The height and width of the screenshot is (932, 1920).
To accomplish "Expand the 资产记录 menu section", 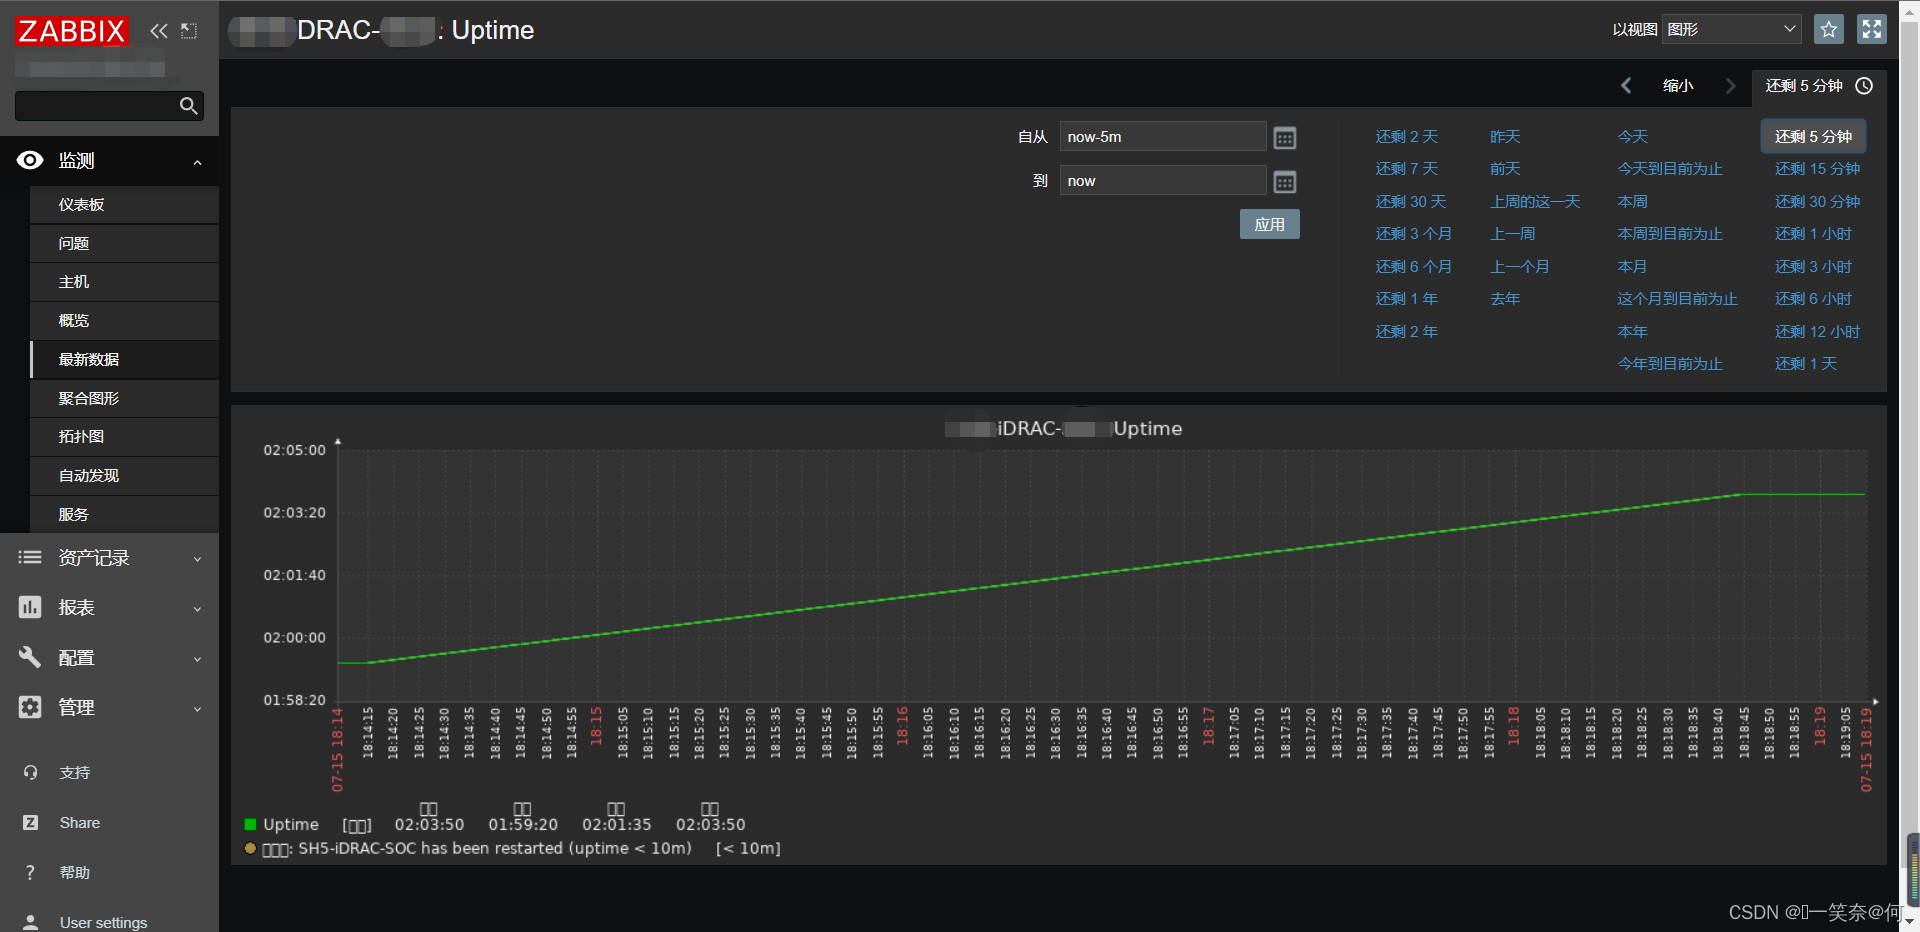I will point(197,559).
